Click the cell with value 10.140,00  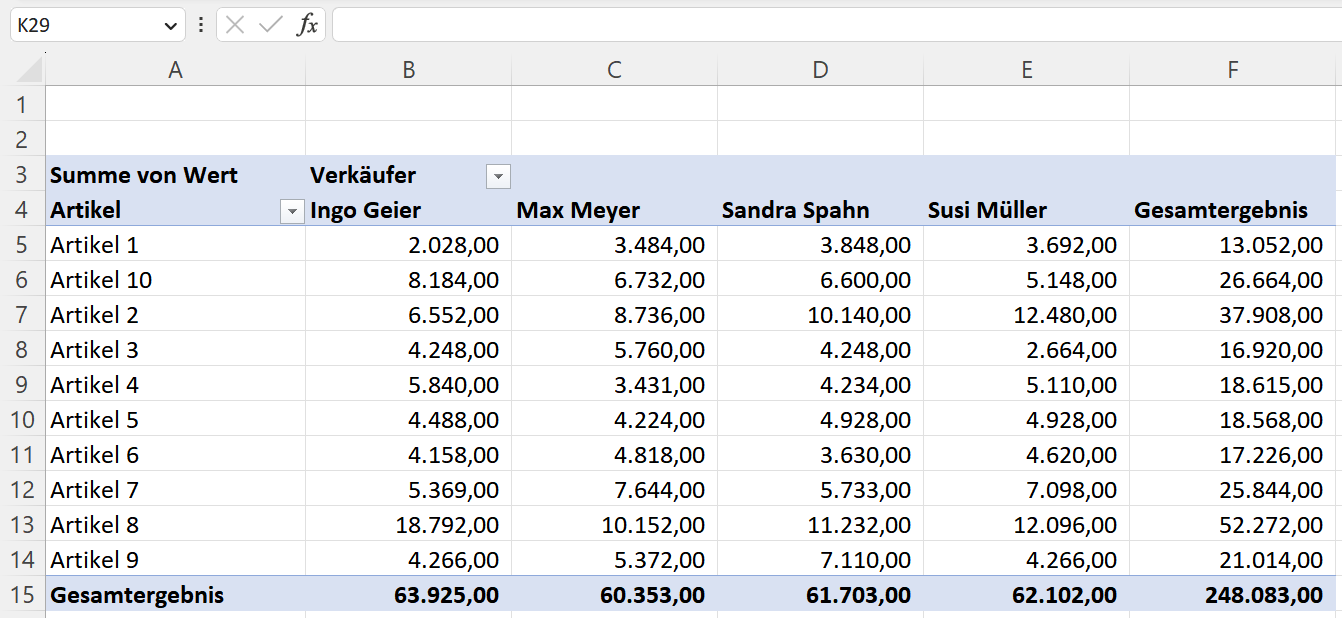click(820, 314)
